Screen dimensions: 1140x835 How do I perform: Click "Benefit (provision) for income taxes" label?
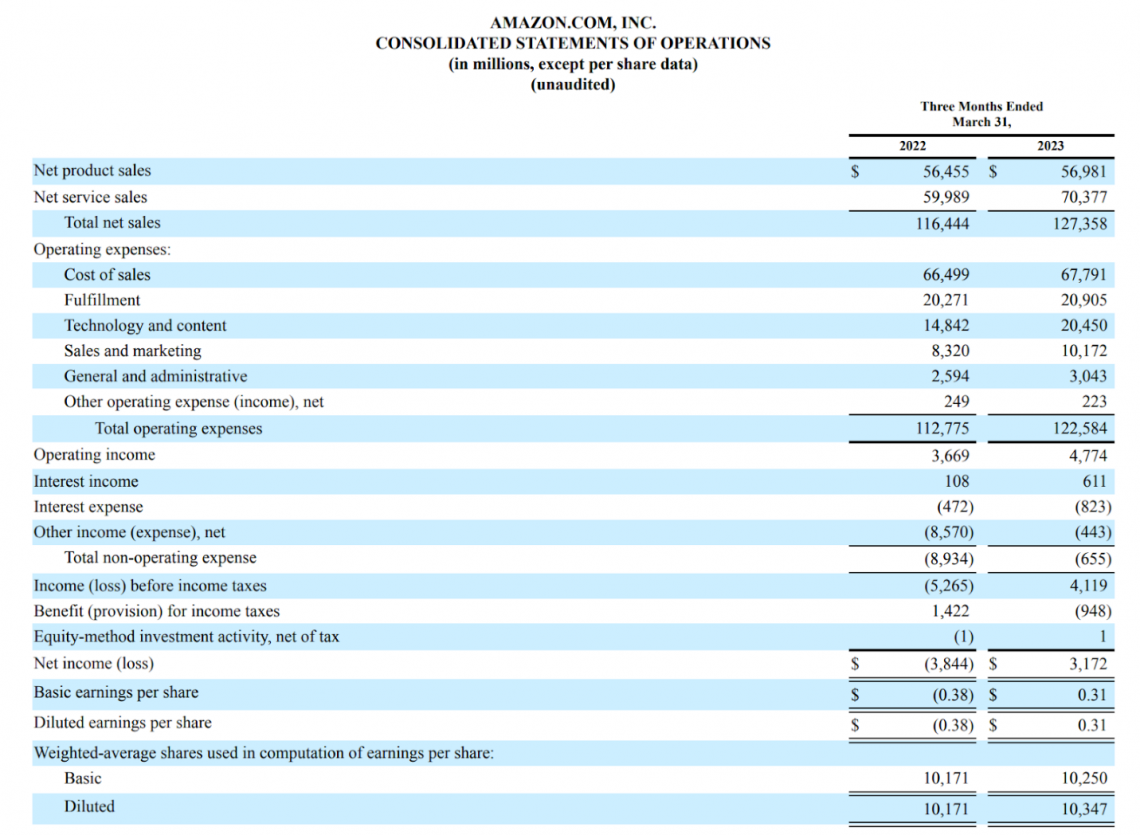point(156,612)
